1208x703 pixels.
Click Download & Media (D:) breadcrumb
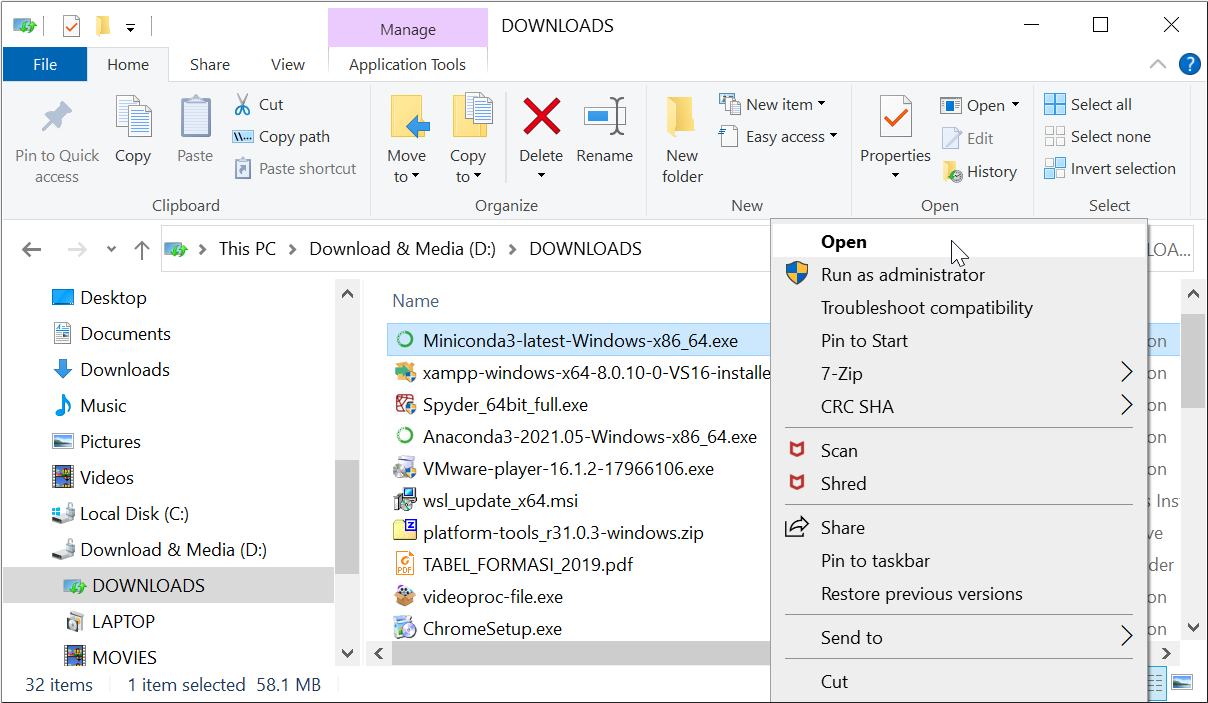tap(403, 248)
